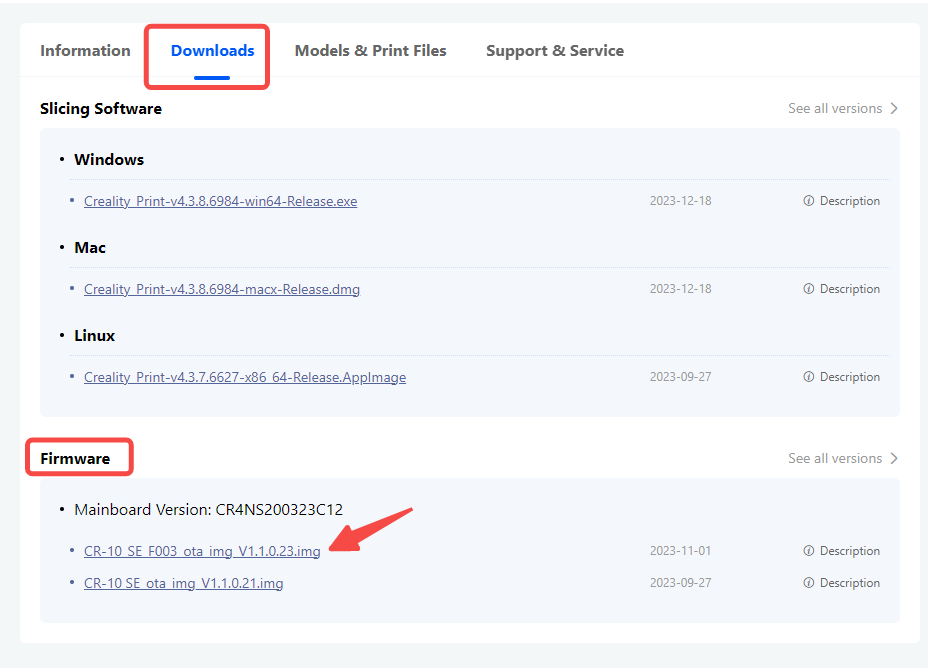Click Description label for V1.1.0.23 firmware
This screenshot has width=928, height=668.
pos(850,551)
